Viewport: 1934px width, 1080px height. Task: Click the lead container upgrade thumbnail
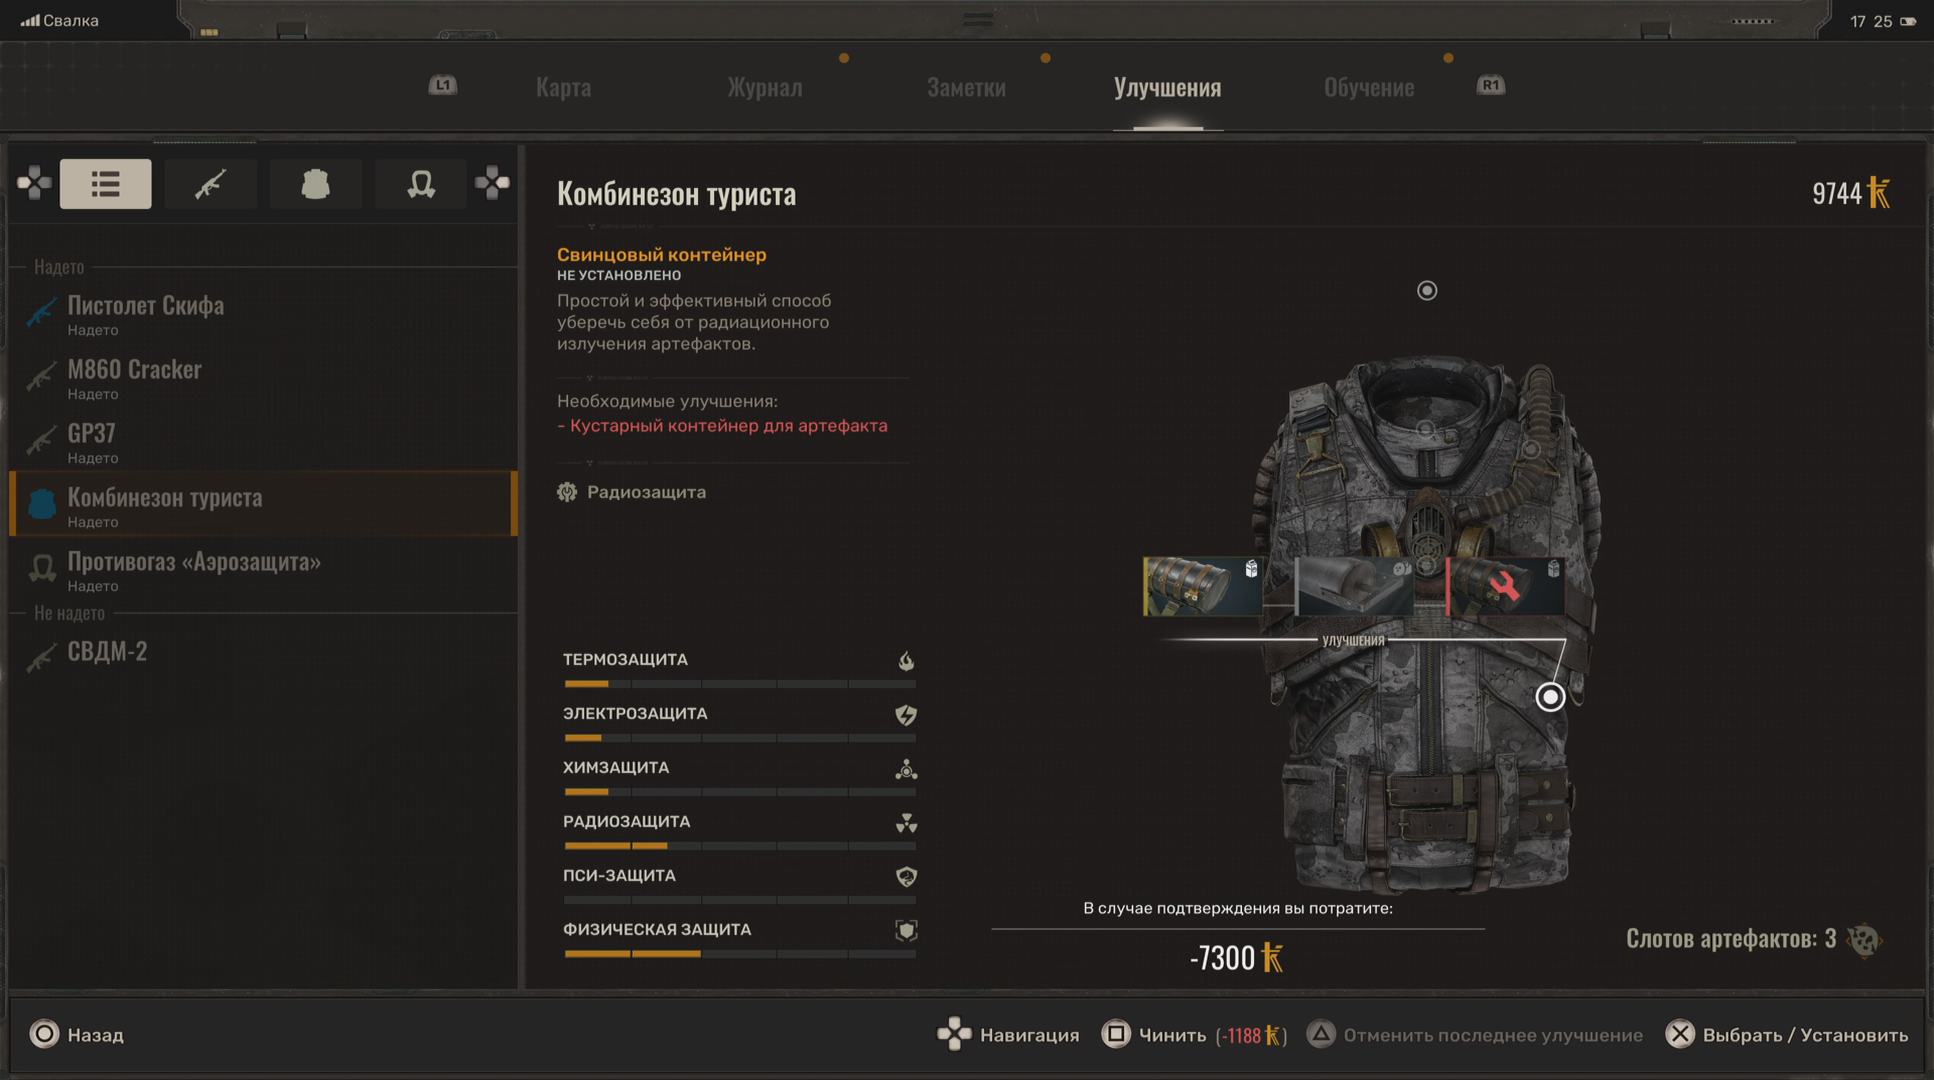click(x=1202, y=586)
